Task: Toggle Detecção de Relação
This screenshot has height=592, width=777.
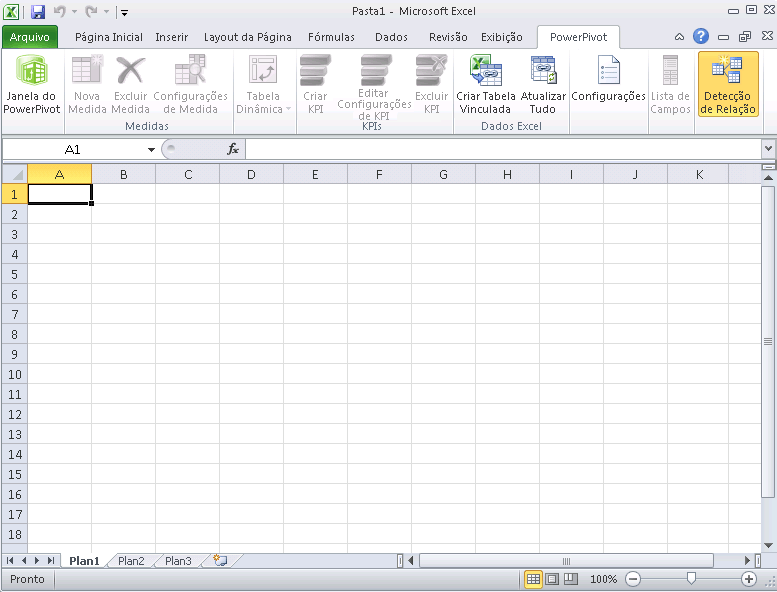Action: point(728,84)
